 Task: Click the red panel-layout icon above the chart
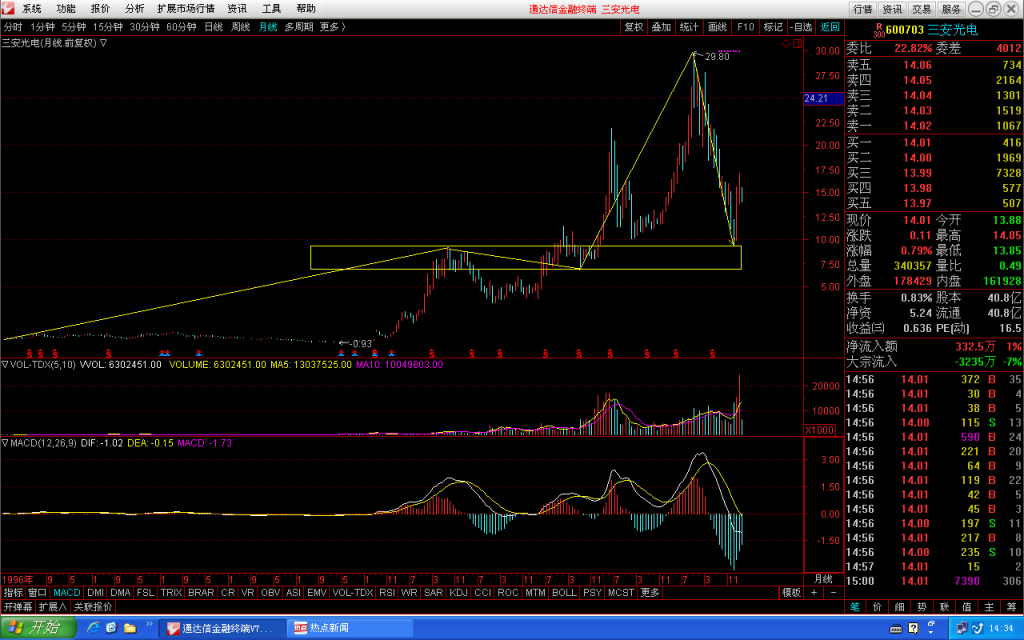pos(797,44)
